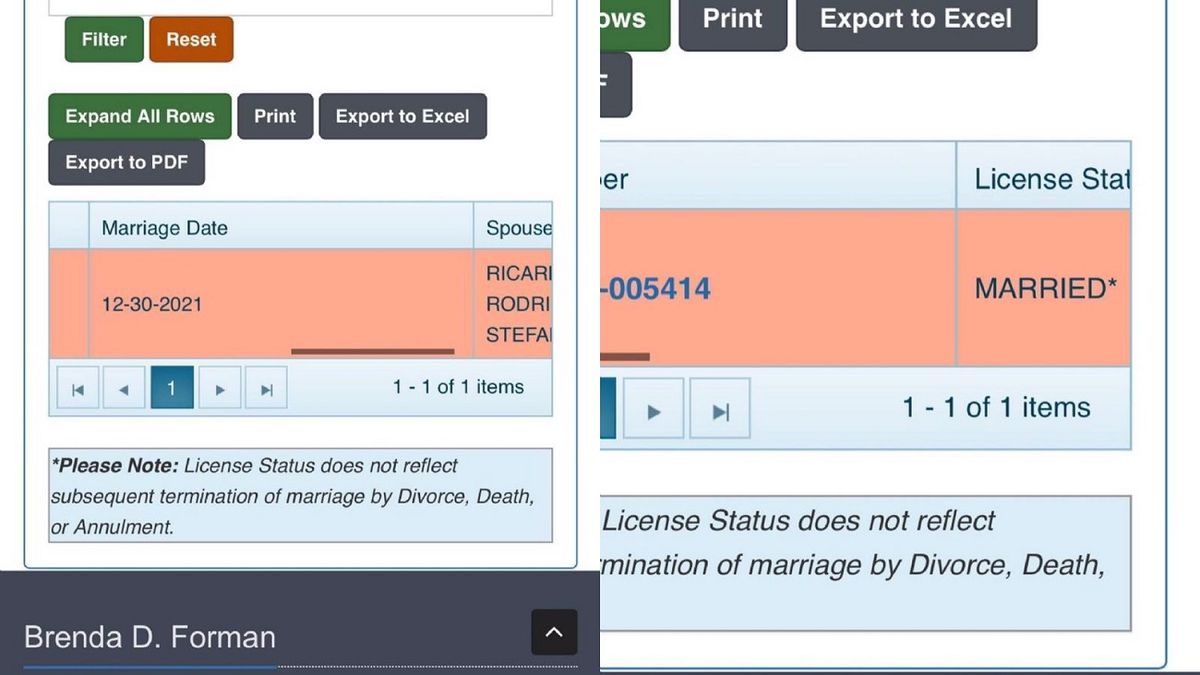Click the larger Export to Excel button
Screen dimensions: 1200x675
pyautogui.click(x=916, y=19)
